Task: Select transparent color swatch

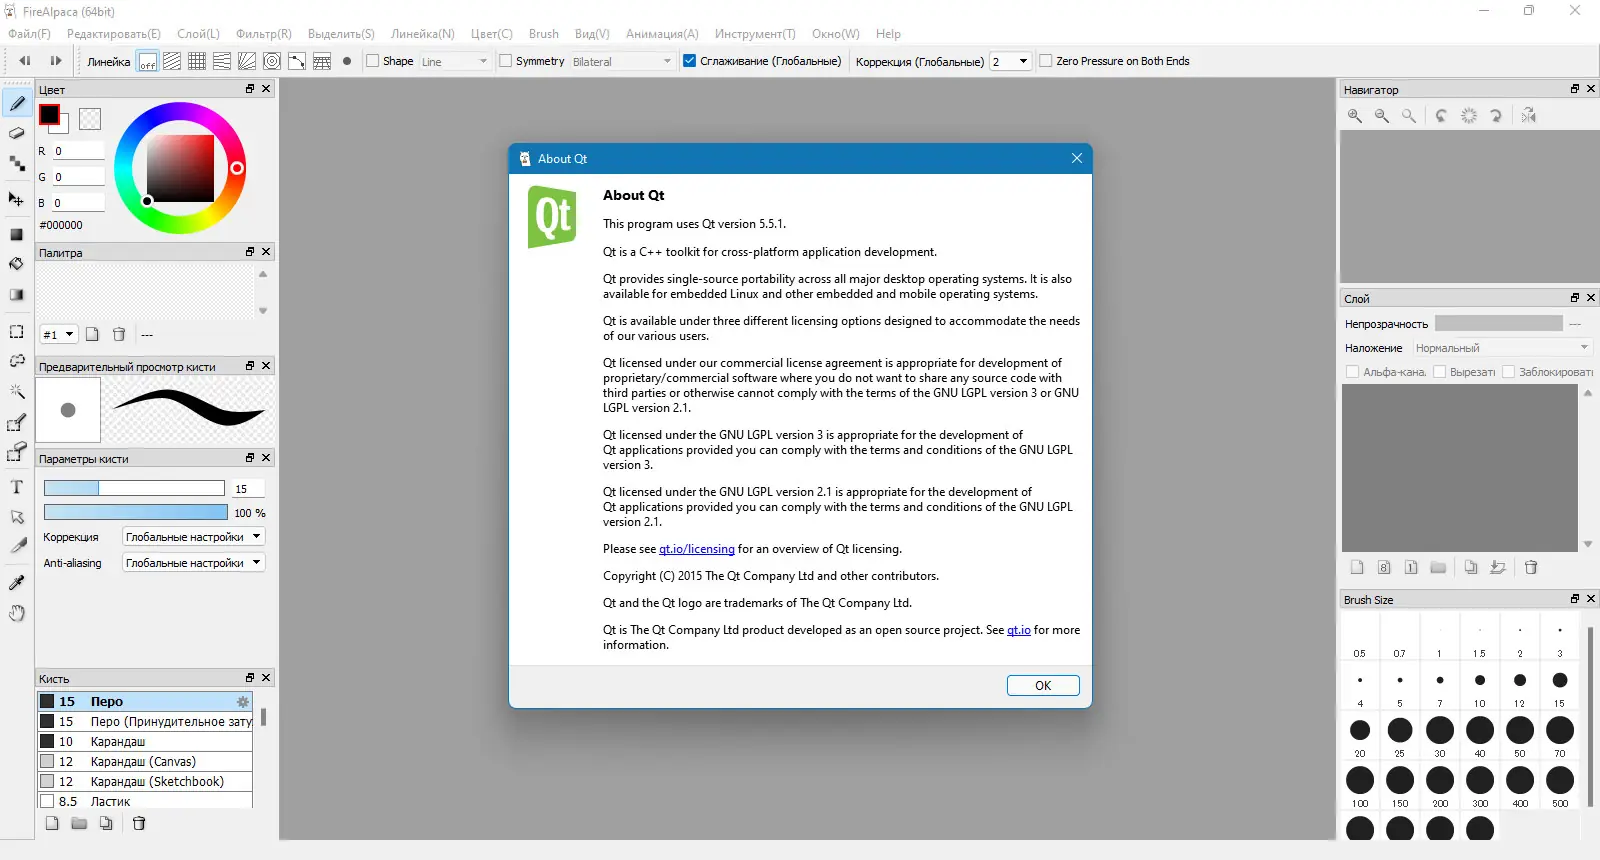Action: click(90, 119)
